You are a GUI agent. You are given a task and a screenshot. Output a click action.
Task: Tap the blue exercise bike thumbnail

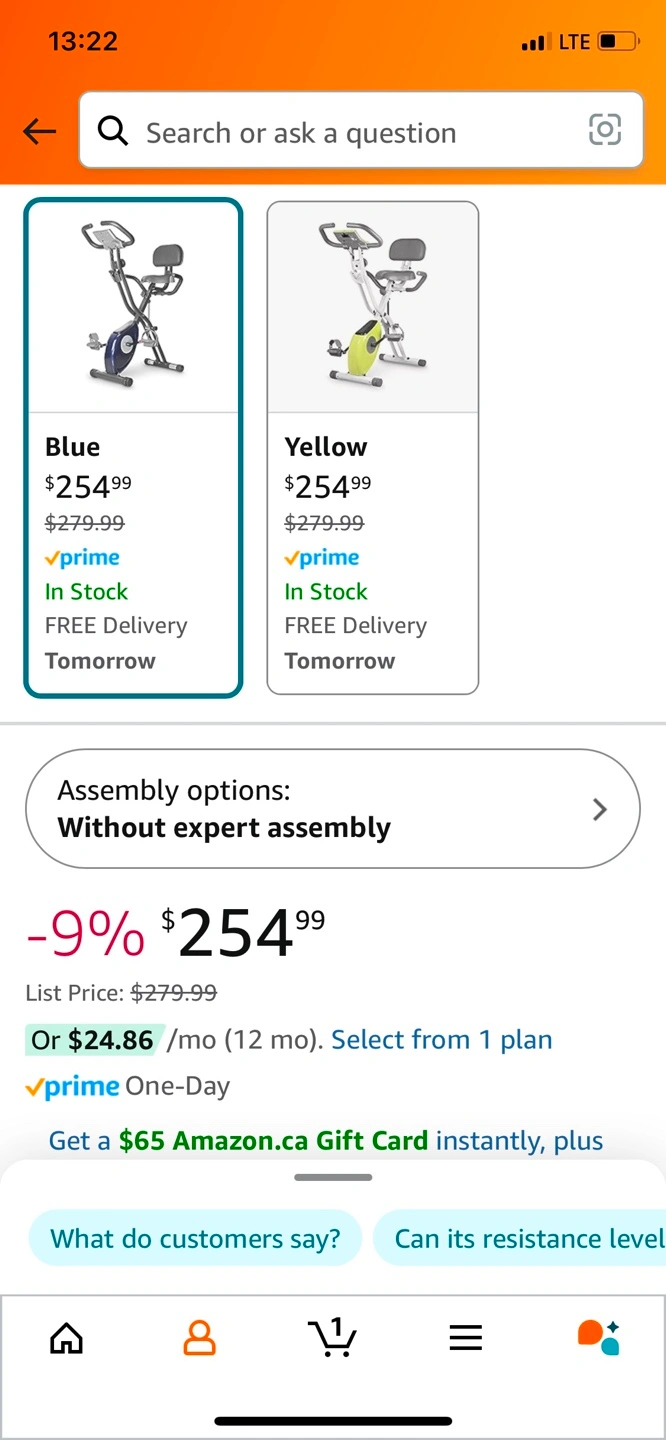click(x=133, y=306)
